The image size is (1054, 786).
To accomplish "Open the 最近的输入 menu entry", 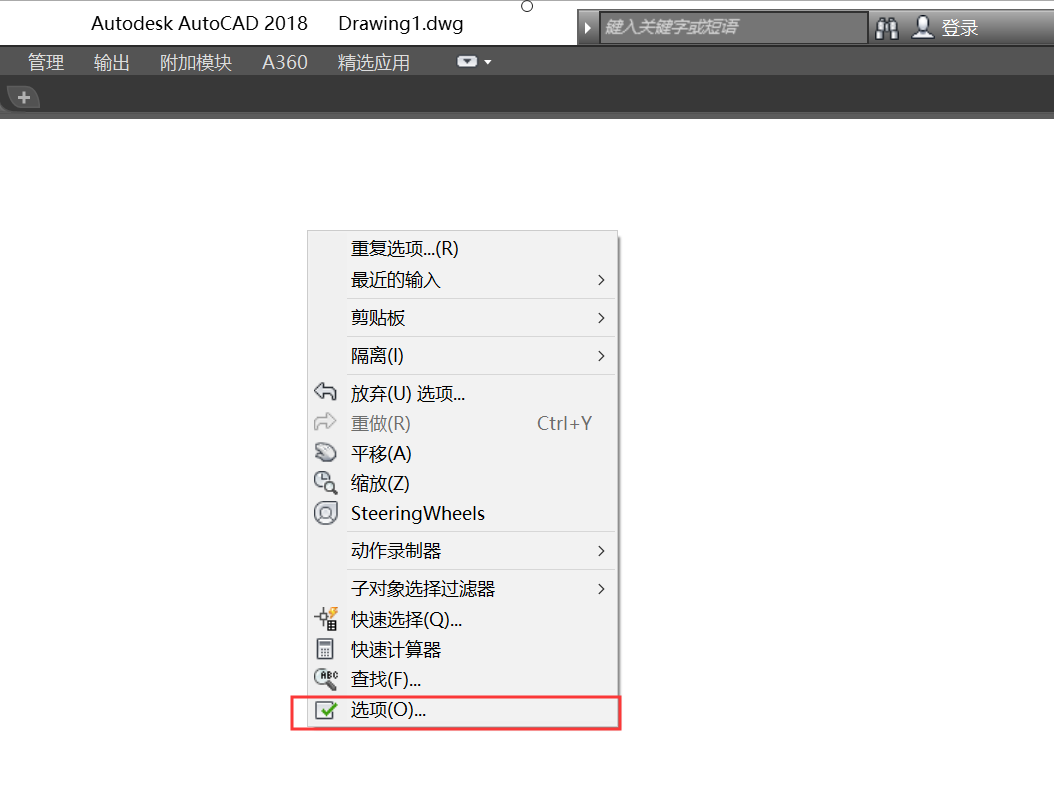I will [462, 280].
